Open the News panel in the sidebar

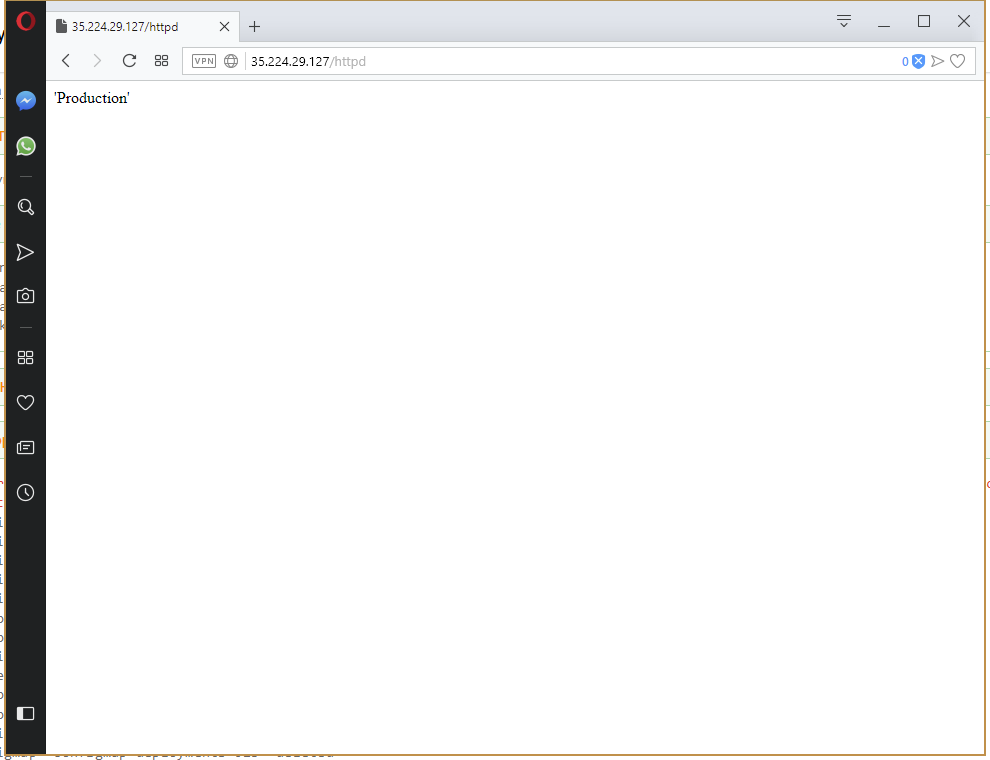coord(26,447)
